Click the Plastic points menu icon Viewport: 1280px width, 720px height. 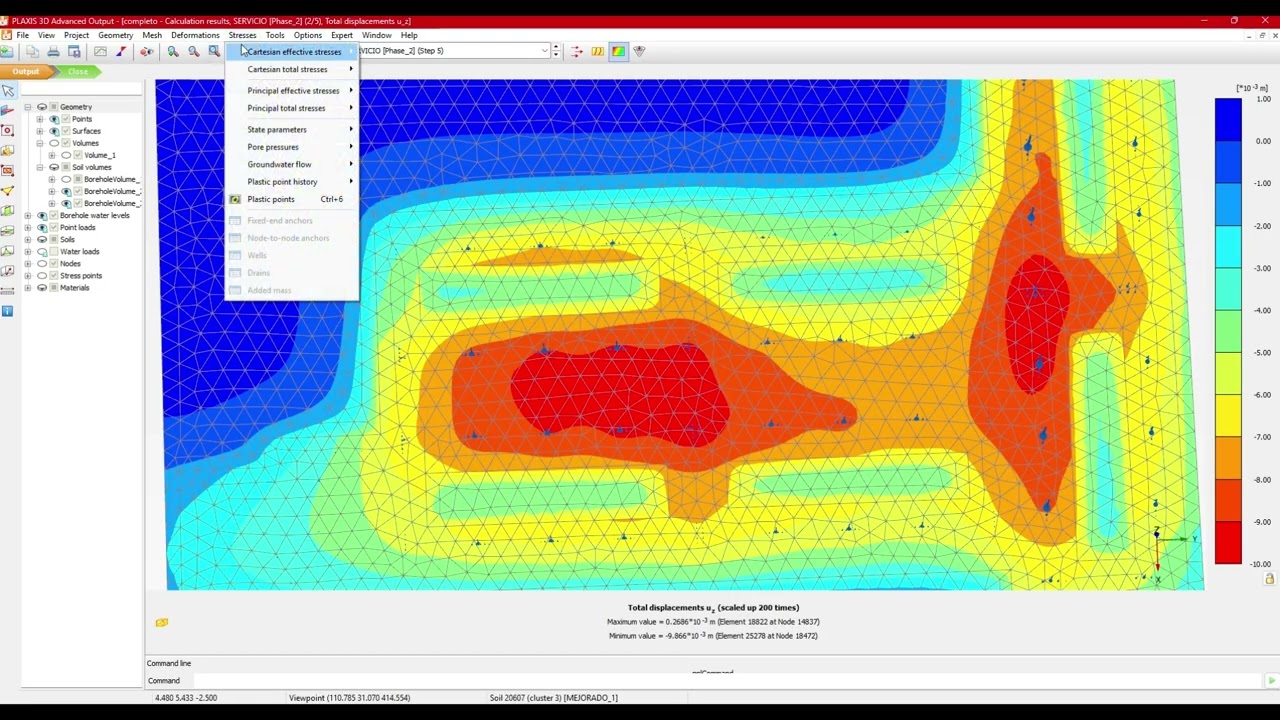click(235, 199)
